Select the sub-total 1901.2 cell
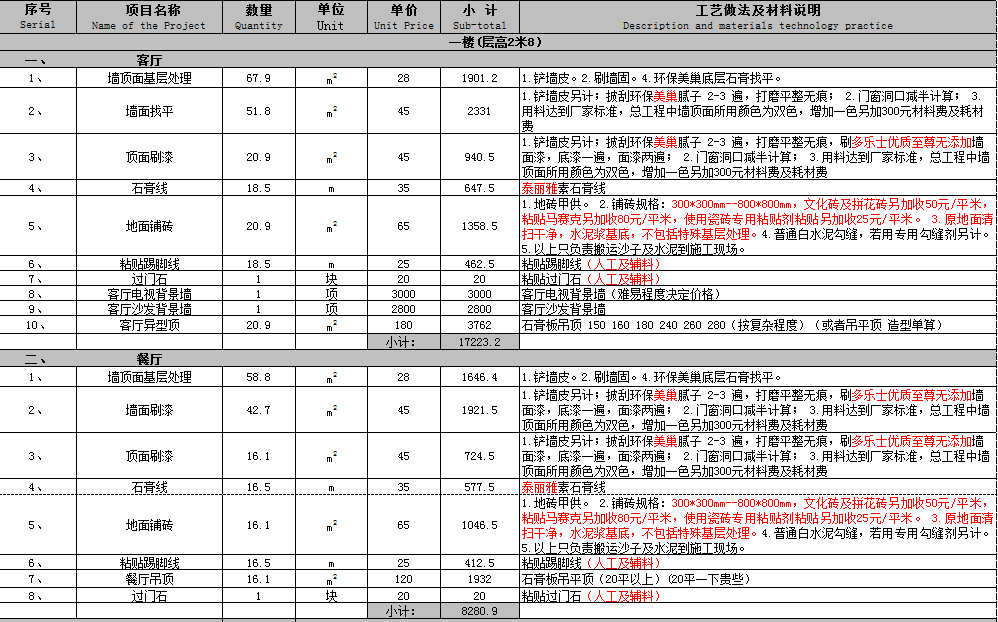 479,78
